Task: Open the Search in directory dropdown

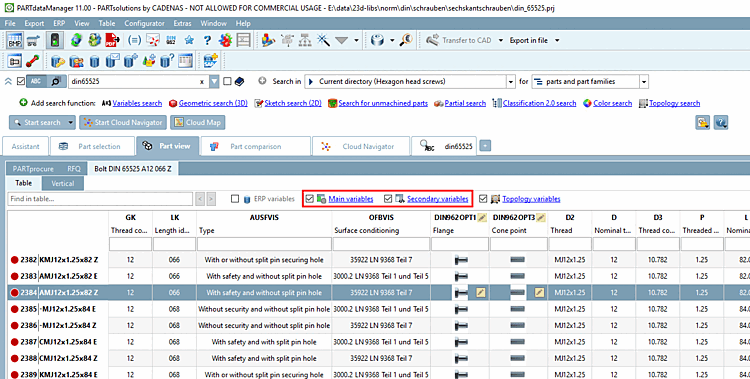Action: click(x=511, y=82)
